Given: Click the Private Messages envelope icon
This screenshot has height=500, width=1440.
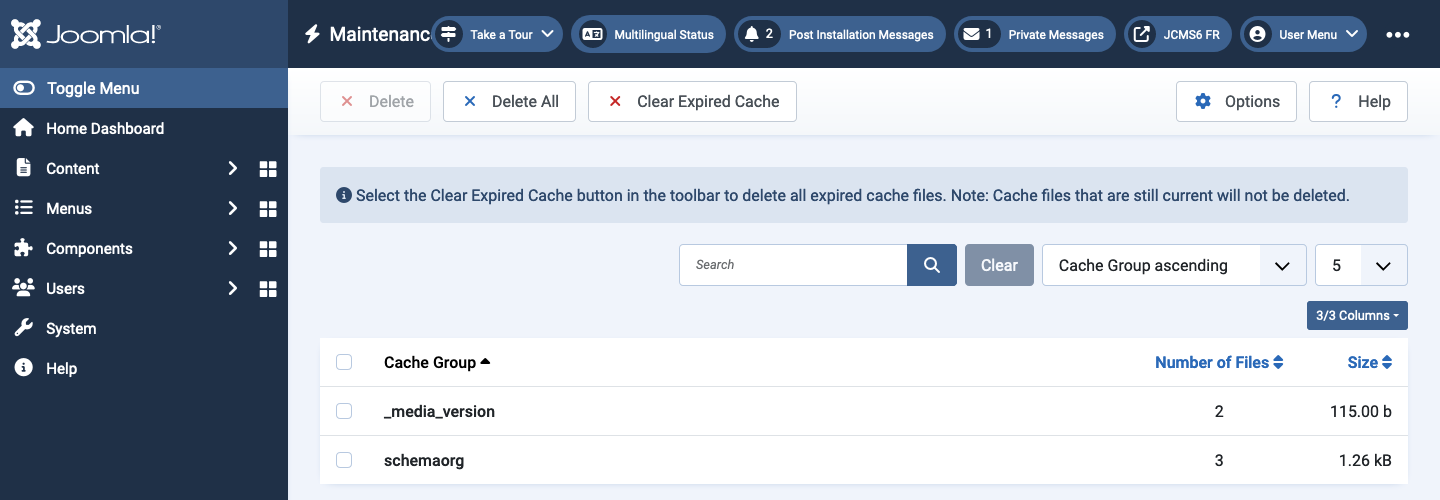Looking at the screenshot, I should 971,34.
